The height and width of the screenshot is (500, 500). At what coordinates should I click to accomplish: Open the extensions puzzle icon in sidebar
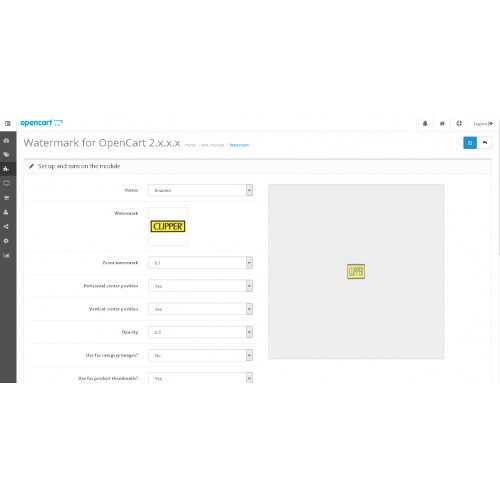6,169
